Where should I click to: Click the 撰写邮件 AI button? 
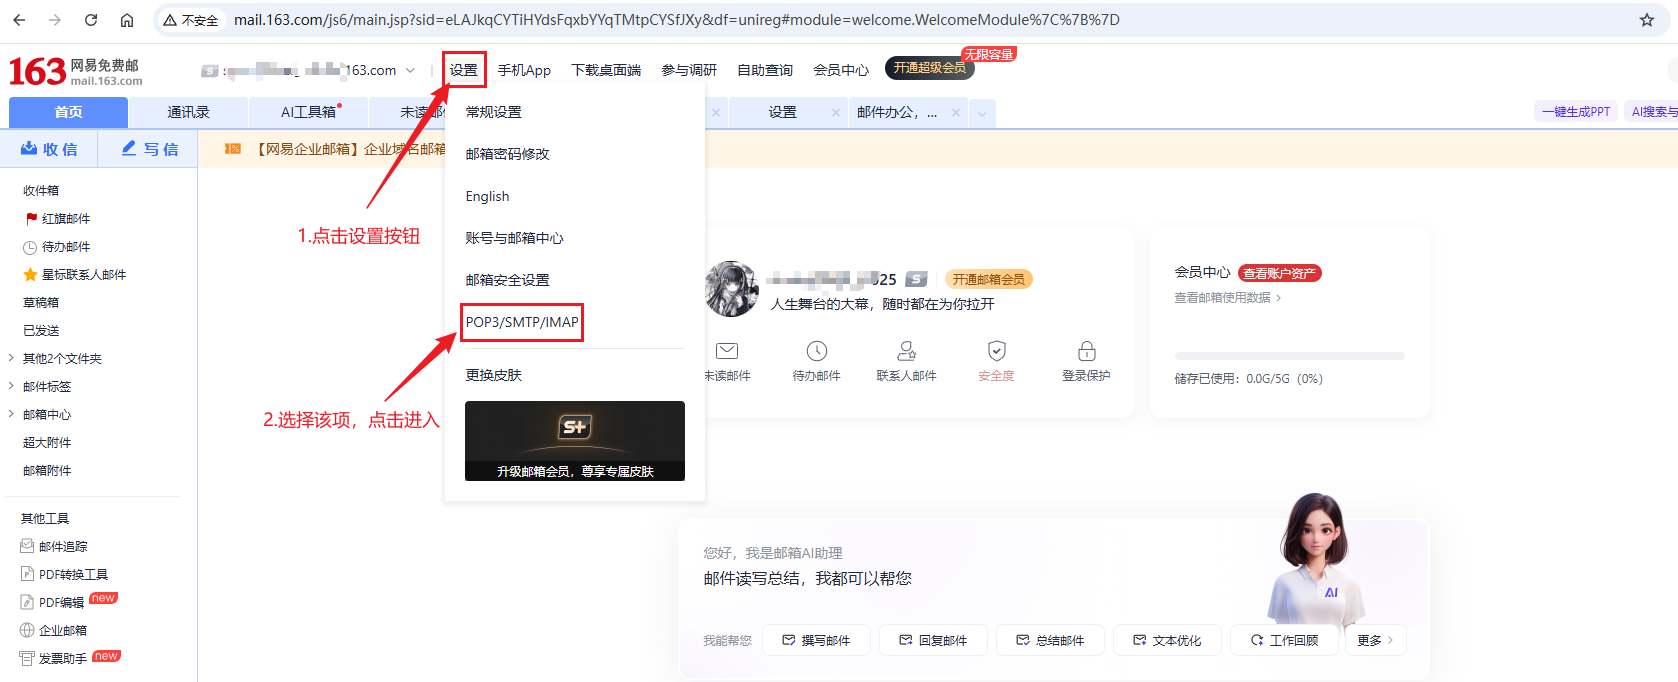817,640
